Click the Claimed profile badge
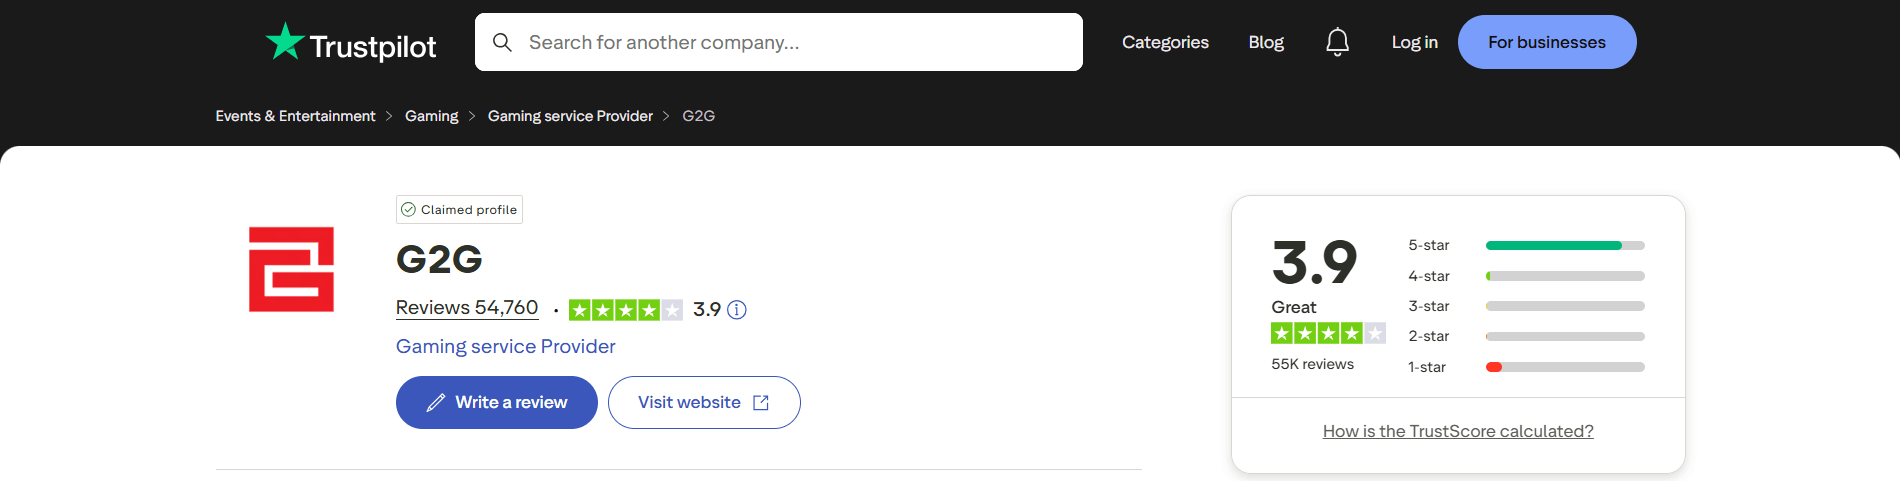1900x481 pixels. tap(459, 209)
